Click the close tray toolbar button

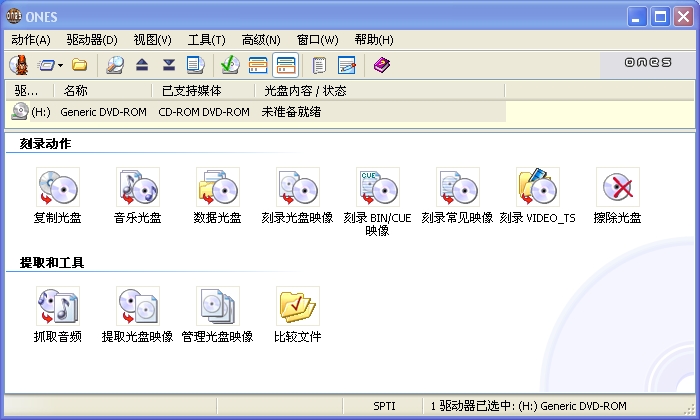pyautogui.click(x=169, y=65)
